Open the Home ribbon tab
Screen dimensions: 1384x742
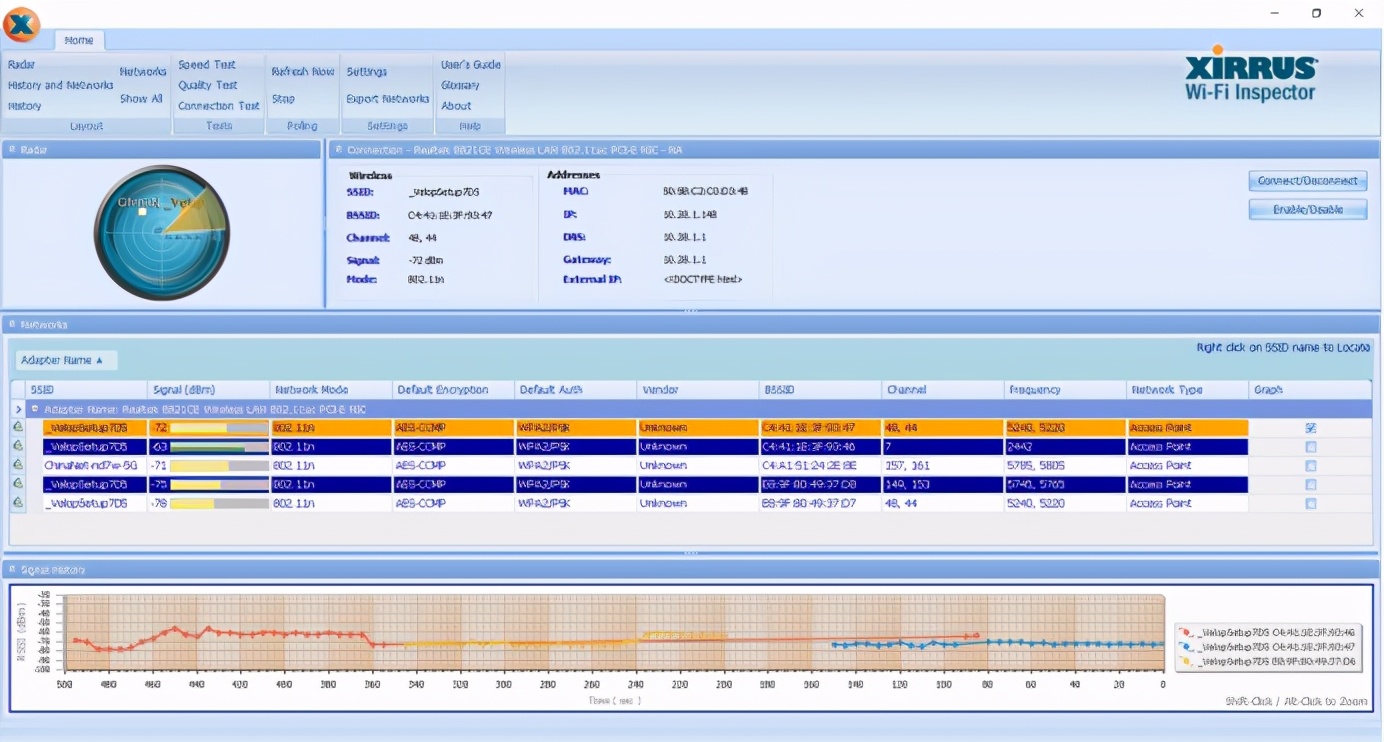78,41
